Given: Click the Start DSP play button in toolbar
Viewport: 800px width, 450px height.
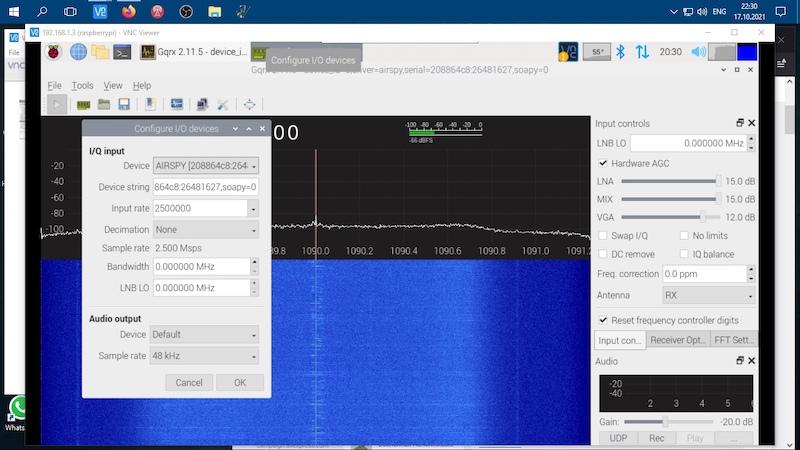Looking at the screenshot, I should pyautogui.click(x=57, y=104).
